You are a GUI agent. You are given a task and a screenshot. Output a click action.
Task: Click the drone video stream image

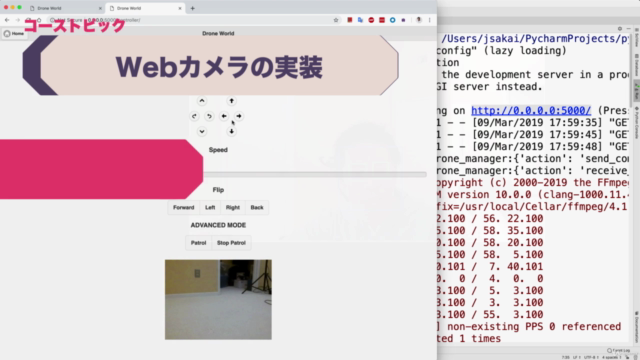click(x=218, y=300)
